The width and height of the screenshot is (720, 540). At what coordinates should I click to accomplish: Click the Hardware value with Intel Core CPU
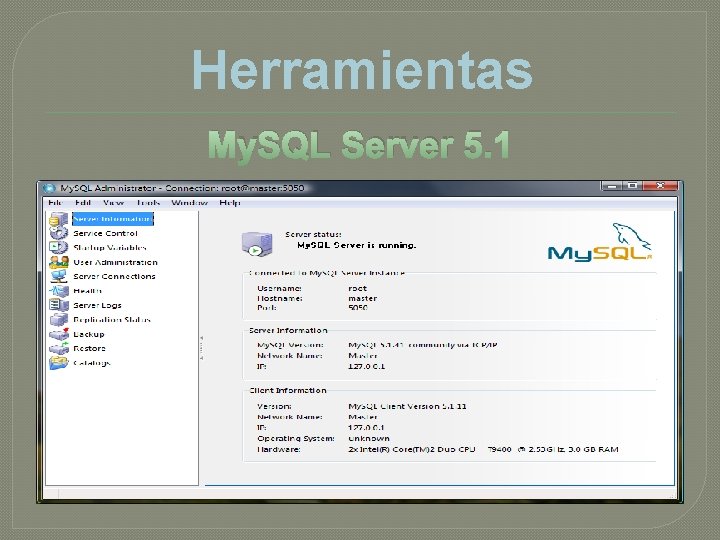[x=483, y=449]
